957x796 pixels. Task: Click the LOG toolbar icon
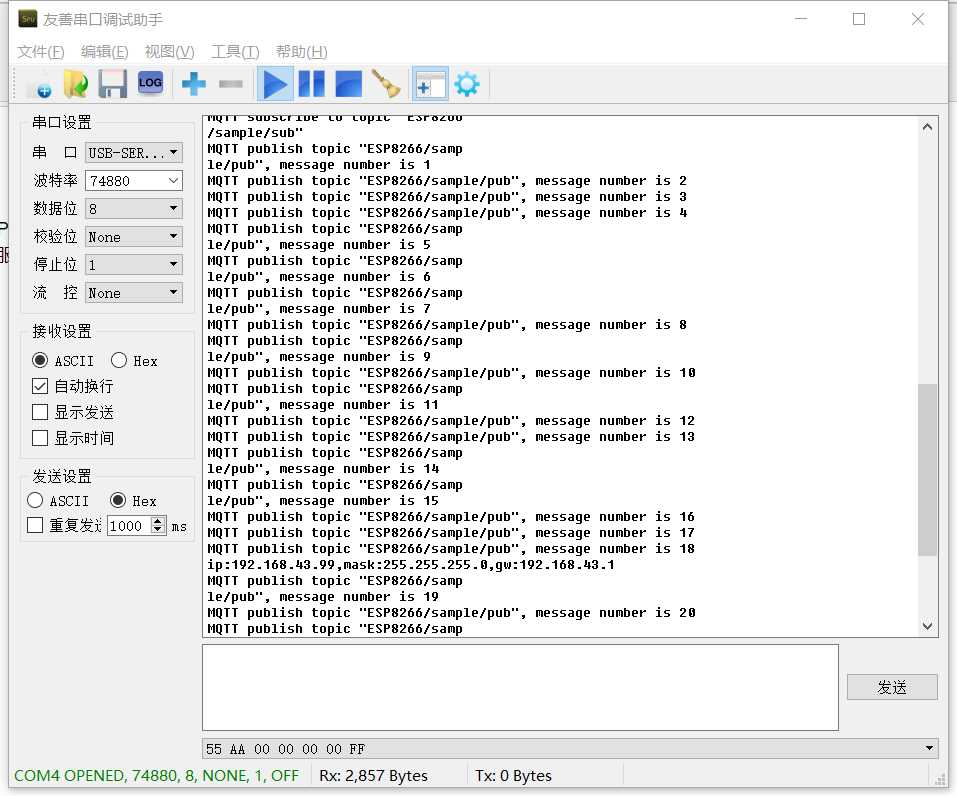coord(150,84)
